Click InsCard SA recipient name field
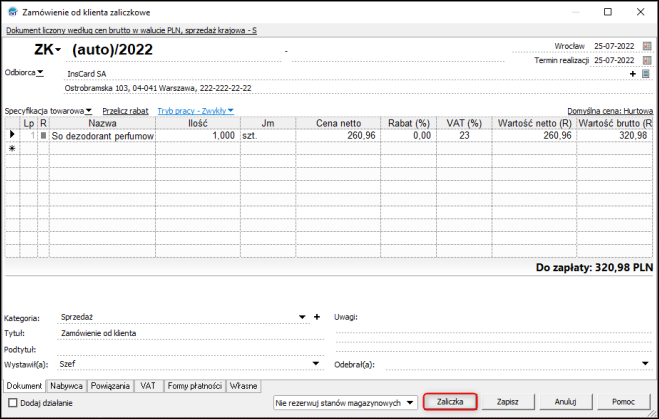The image size is (659, 419). 346,74
